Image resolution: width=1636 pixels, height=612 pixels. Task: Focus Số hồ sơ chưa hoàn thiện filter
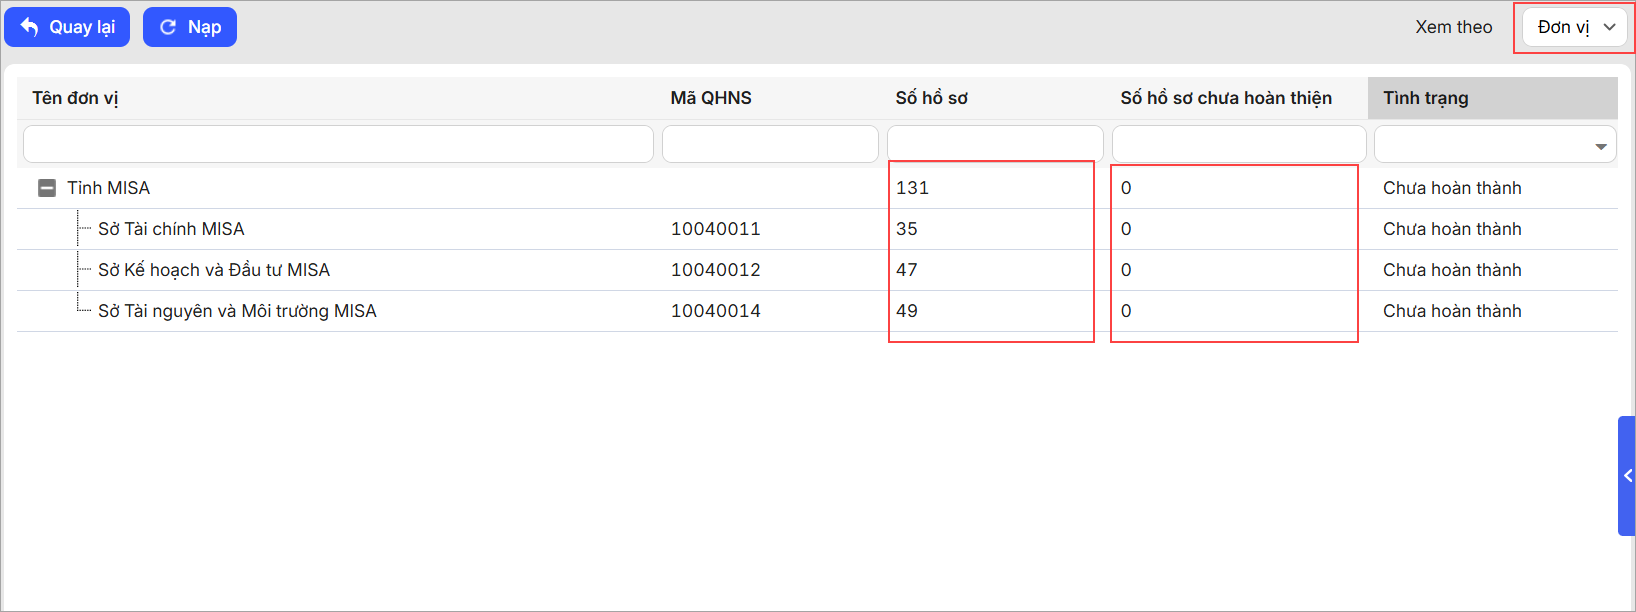[1238, 144]
